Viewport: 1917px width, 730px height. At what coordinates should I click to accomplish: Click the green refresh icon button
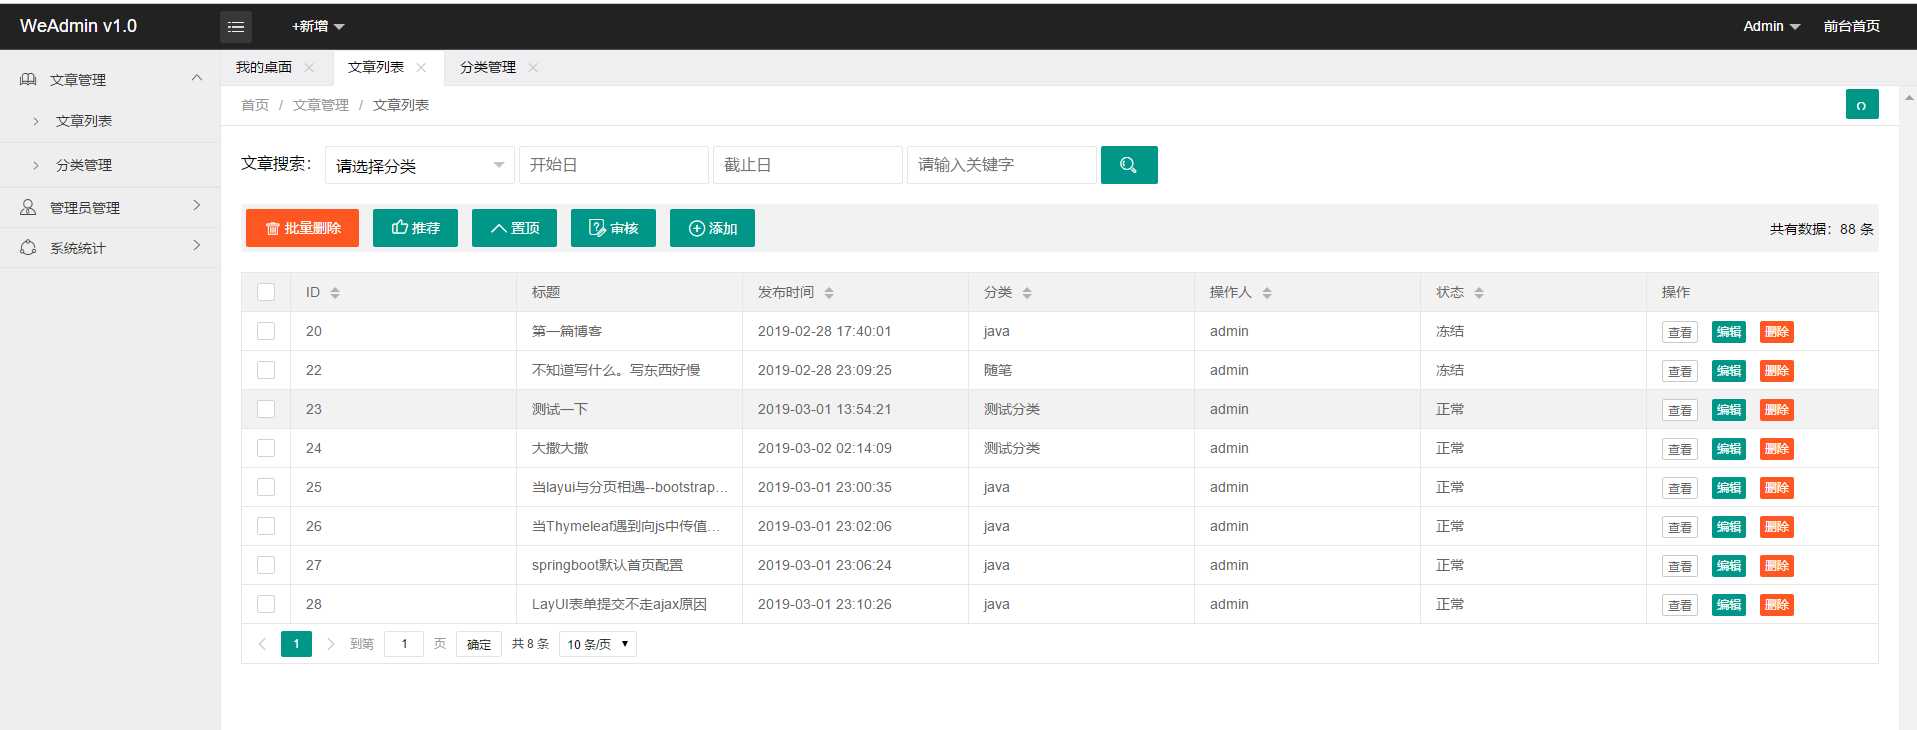point(1862,104)
